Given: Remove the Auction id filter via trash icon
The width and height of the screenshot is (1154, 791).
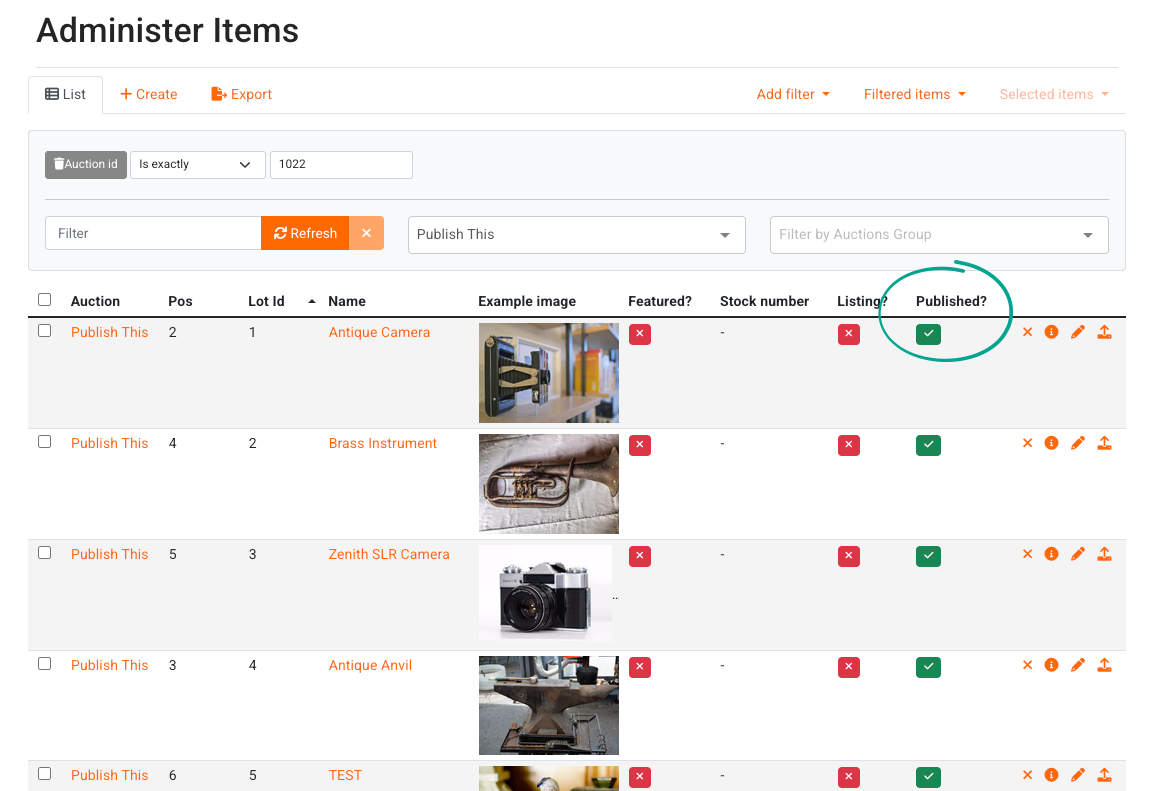Looking at the screenshot, I should (60, 165).
